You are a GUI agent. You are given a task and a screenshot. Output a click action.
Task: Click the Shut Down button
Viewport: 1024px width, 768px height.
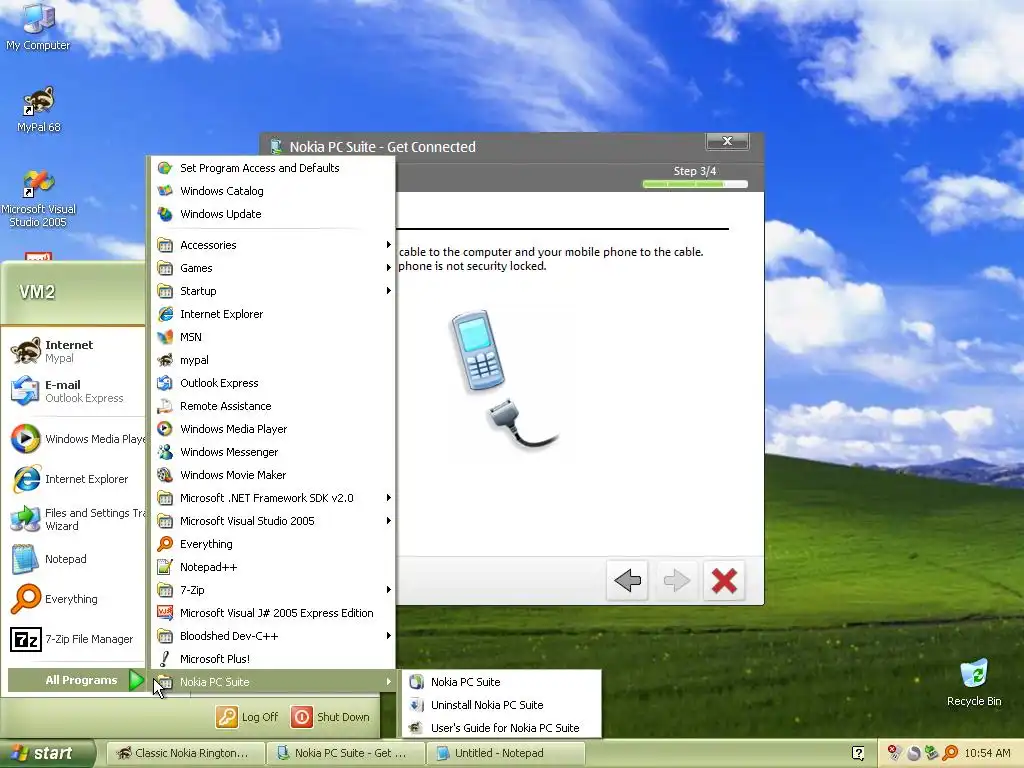[331, 717]
